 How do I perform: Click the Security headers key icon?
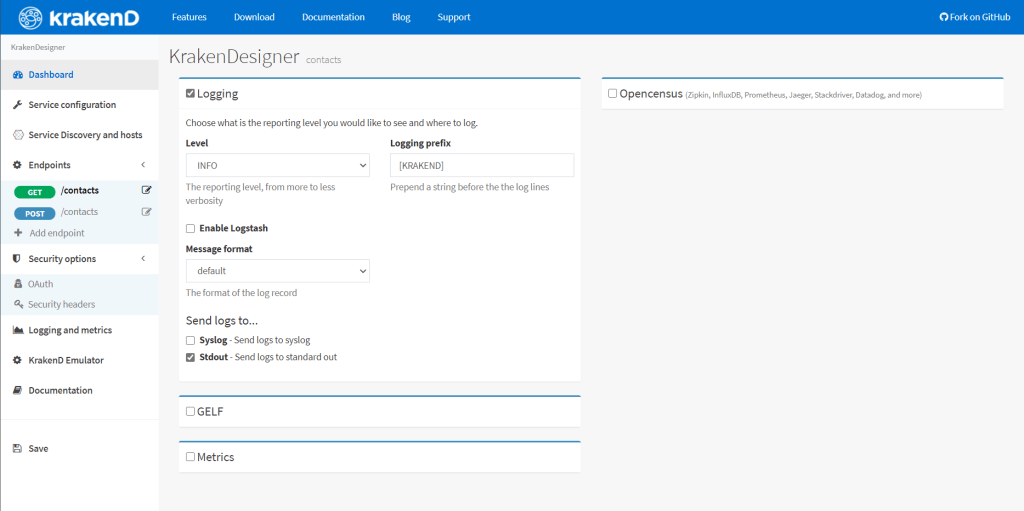pos(18,305)
